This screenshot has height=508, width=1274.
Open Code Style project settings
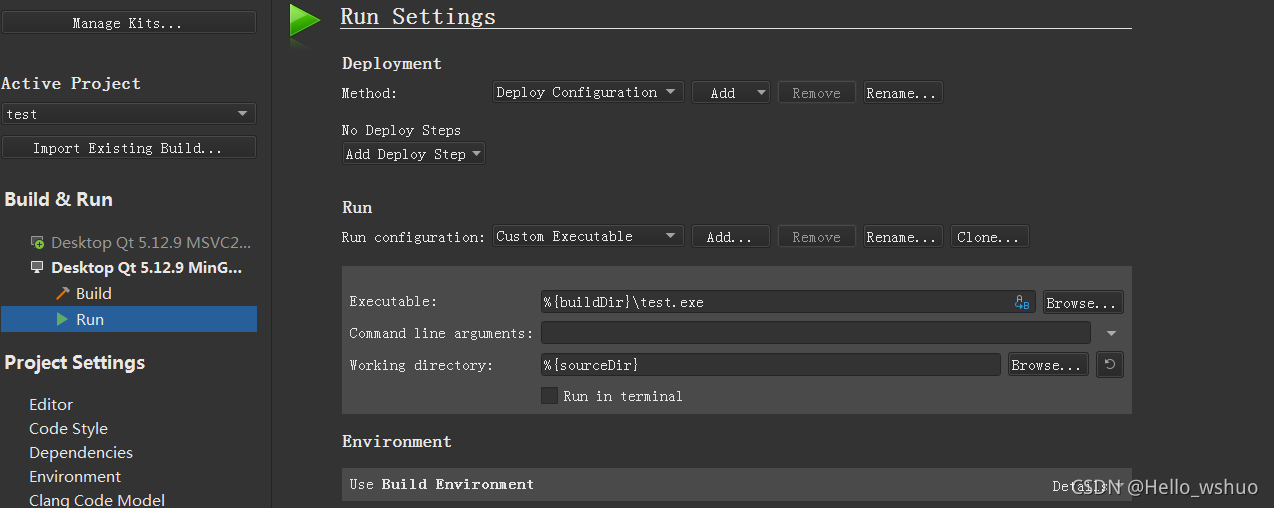tap(68, 428)
